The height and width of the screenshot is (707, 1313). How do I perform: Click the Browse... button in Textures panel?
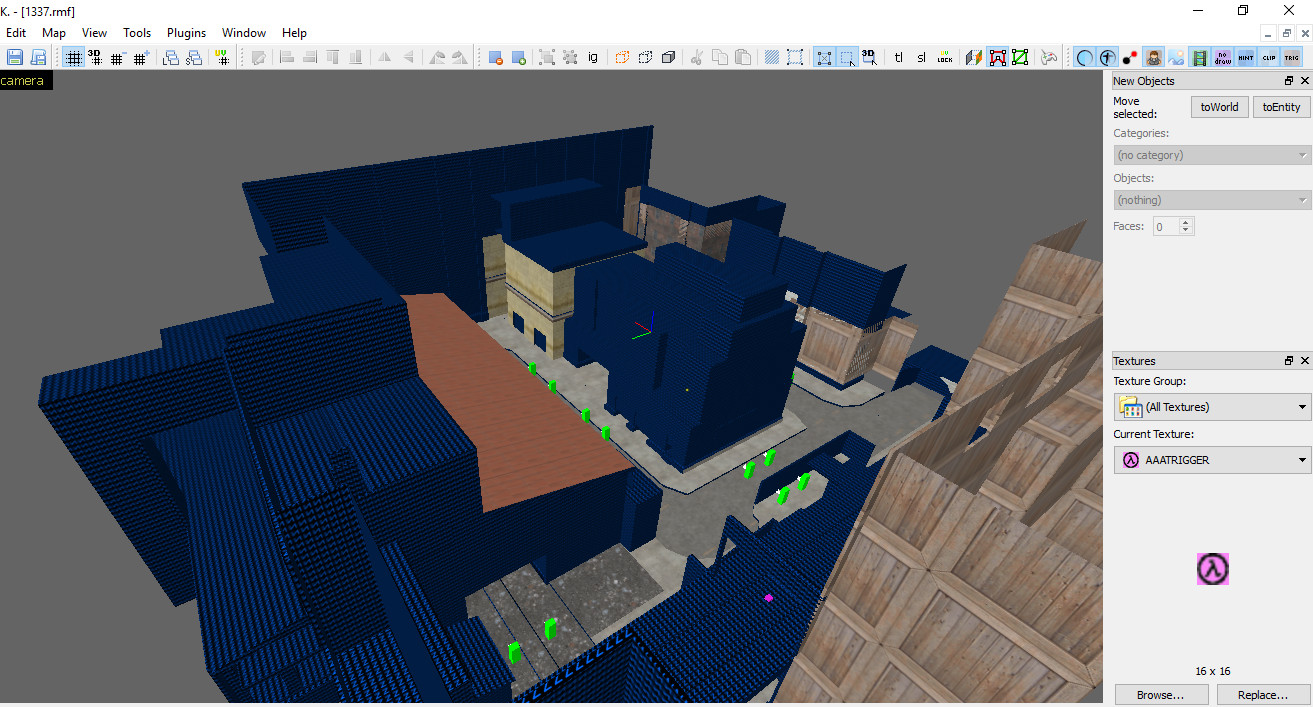(1161, 694)
